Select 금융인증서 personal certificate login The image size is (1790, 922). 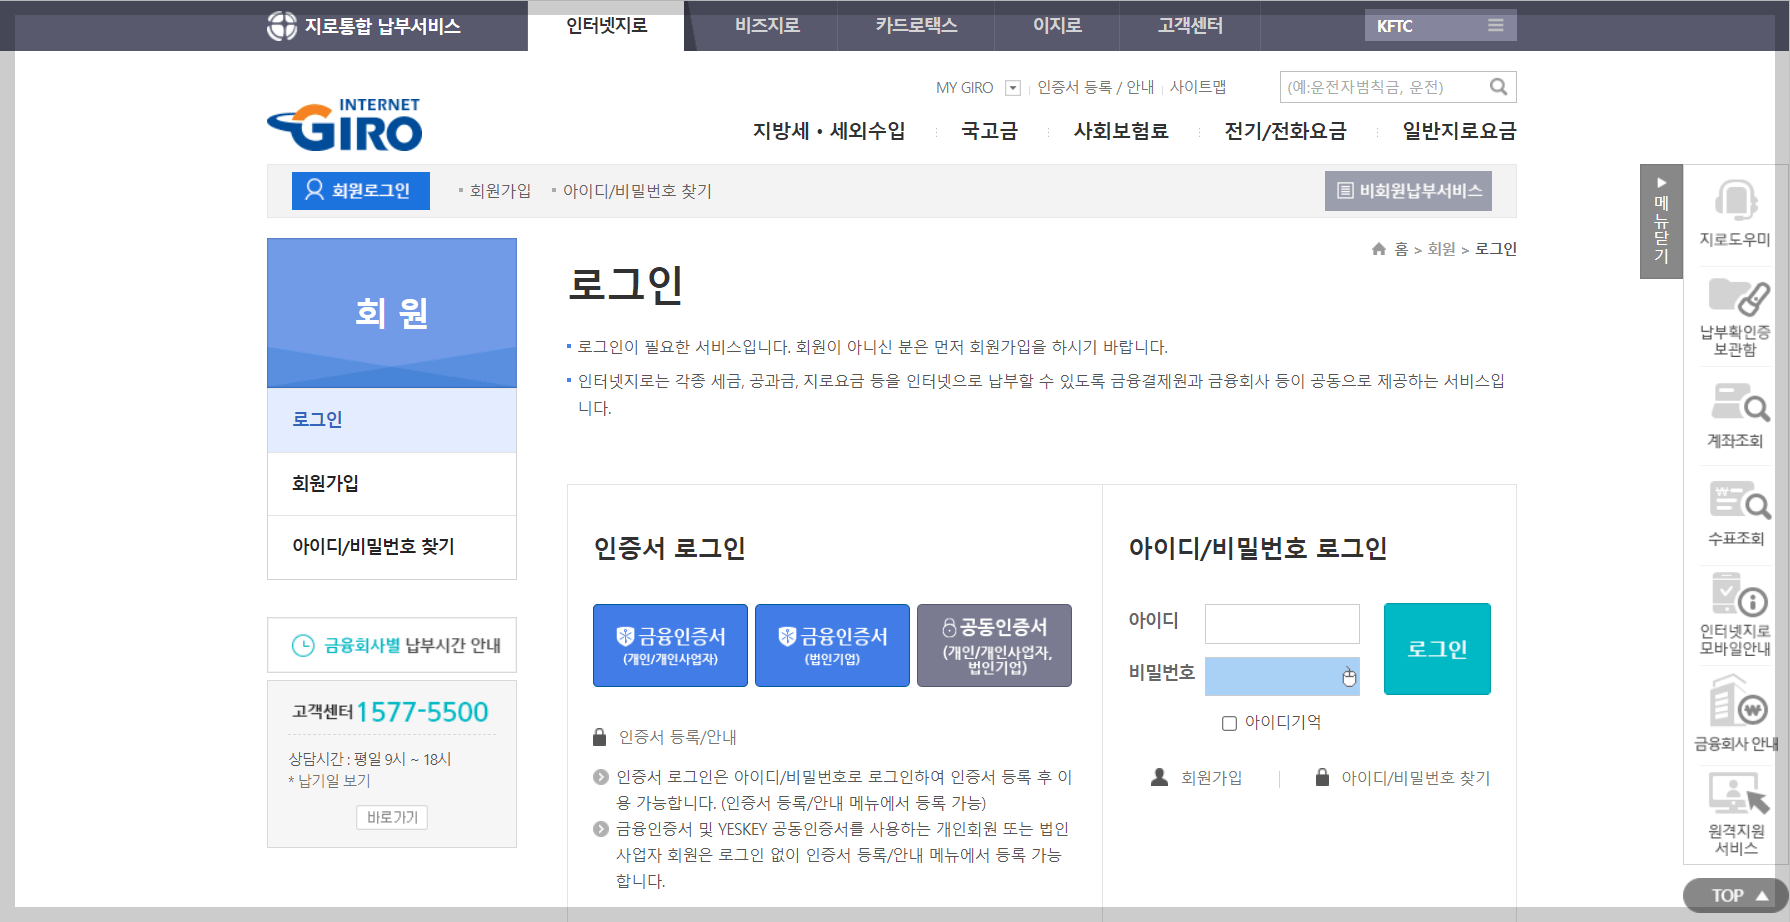tap(670, 645)
